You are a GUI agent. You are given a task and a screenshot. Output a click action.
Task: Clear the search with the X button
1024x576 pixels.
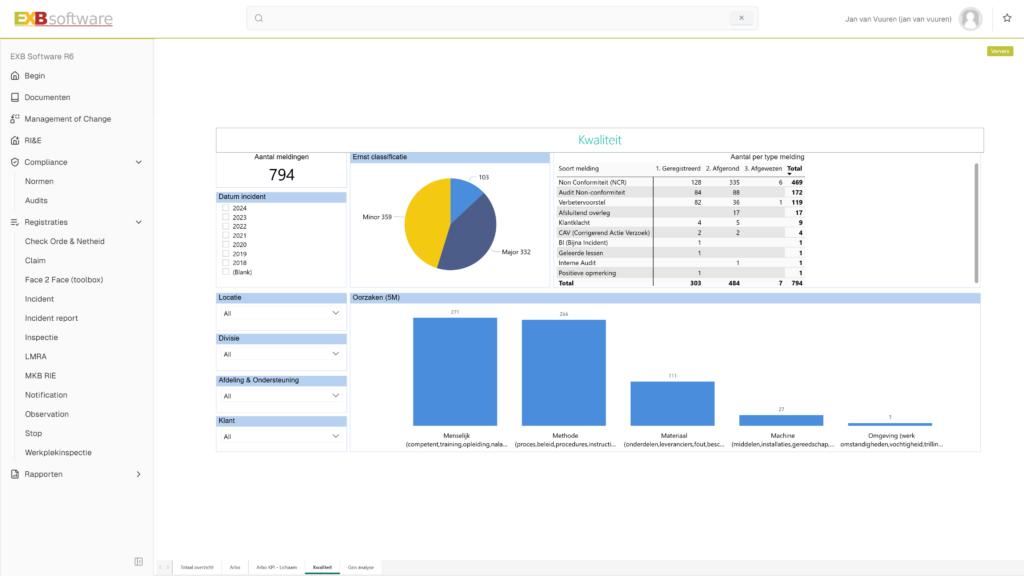pyautogui.click(x=741, y=18)
